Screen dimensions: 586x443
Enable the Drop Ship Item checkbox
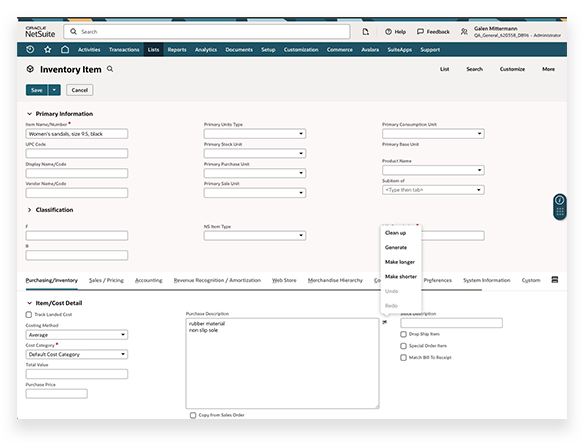[x=403, y=334]
